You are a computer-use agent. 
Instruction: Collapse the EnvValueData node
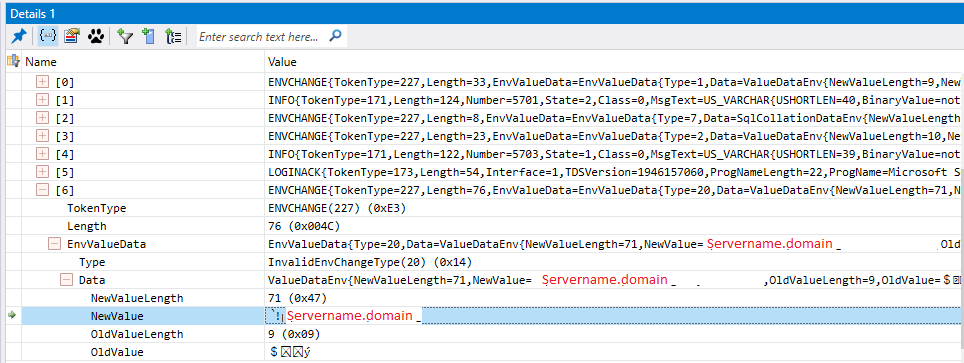coord(55,244)
